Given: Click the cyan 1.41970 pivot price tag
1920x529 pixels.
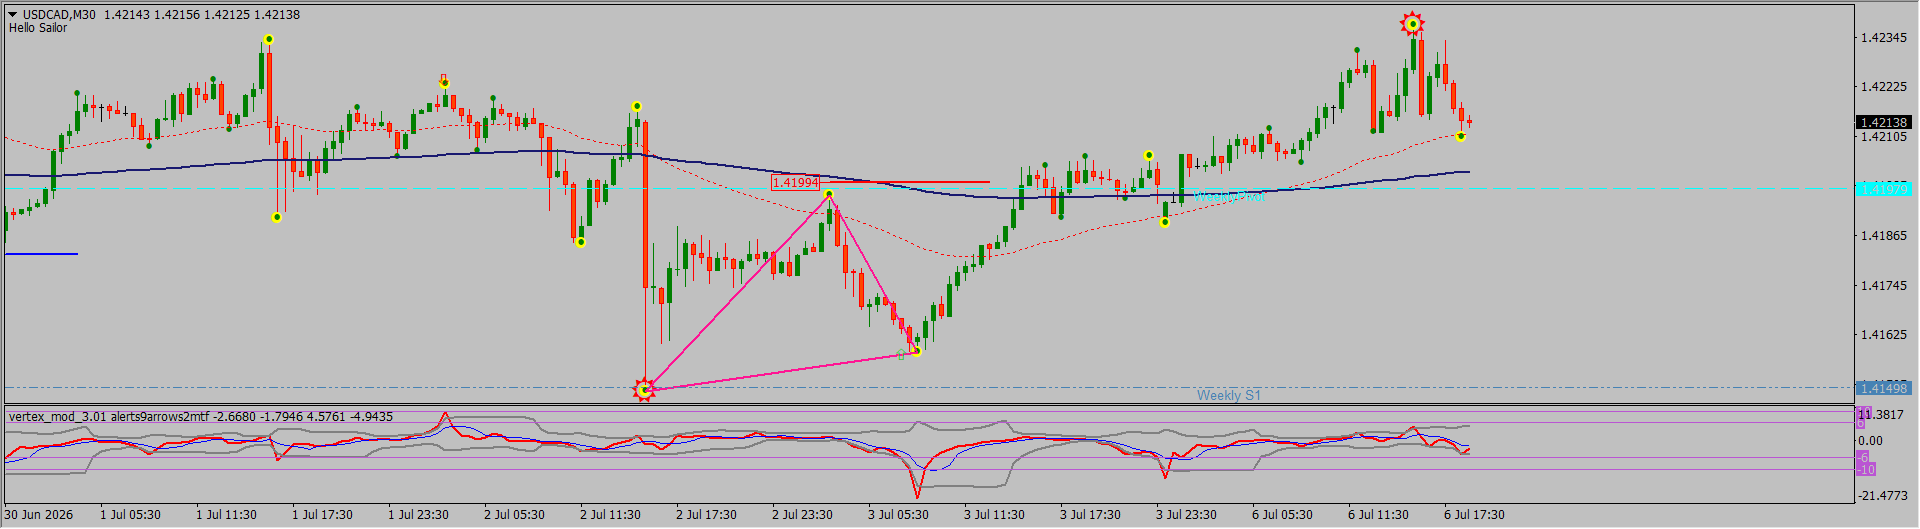Looking at the screenshot, I should click(x=1883, y=188).
